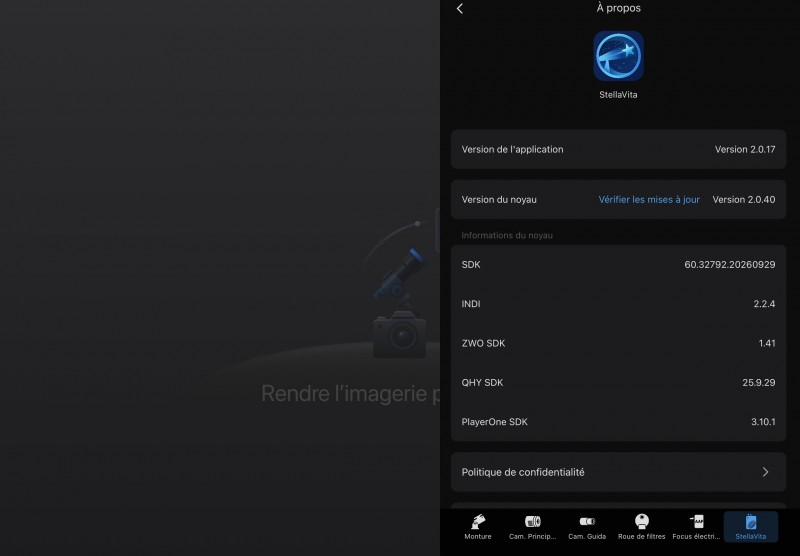Click the Version du noyau label
This screenshot has height=556, width=800.
click(x=499, y=199)
